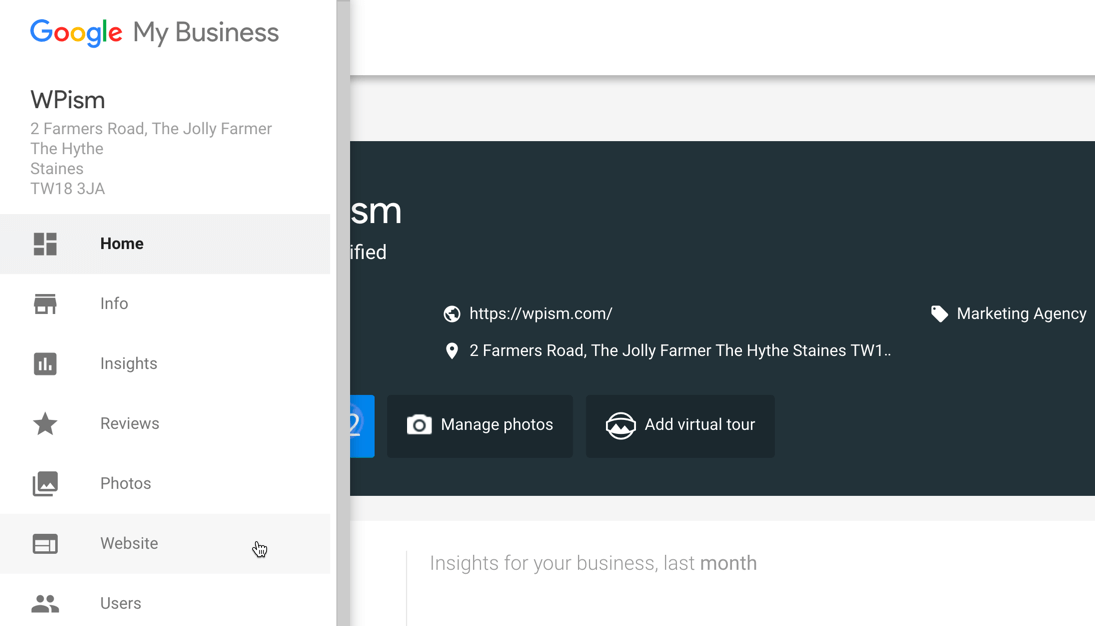Click the Insights bar chart icon

tap(45, 364)
